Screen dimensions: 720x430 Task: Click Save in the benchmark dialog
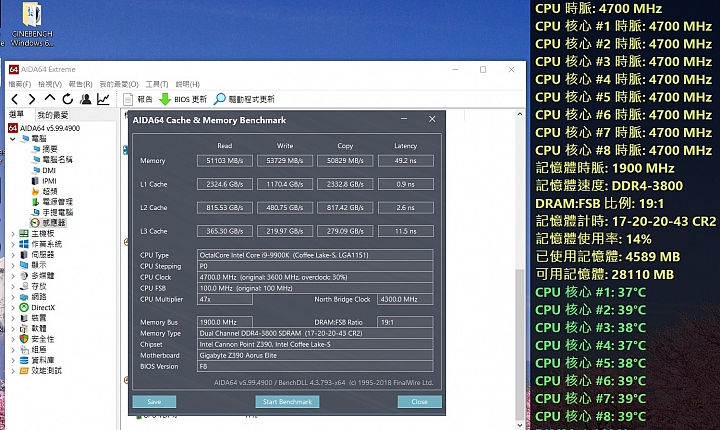154,402
